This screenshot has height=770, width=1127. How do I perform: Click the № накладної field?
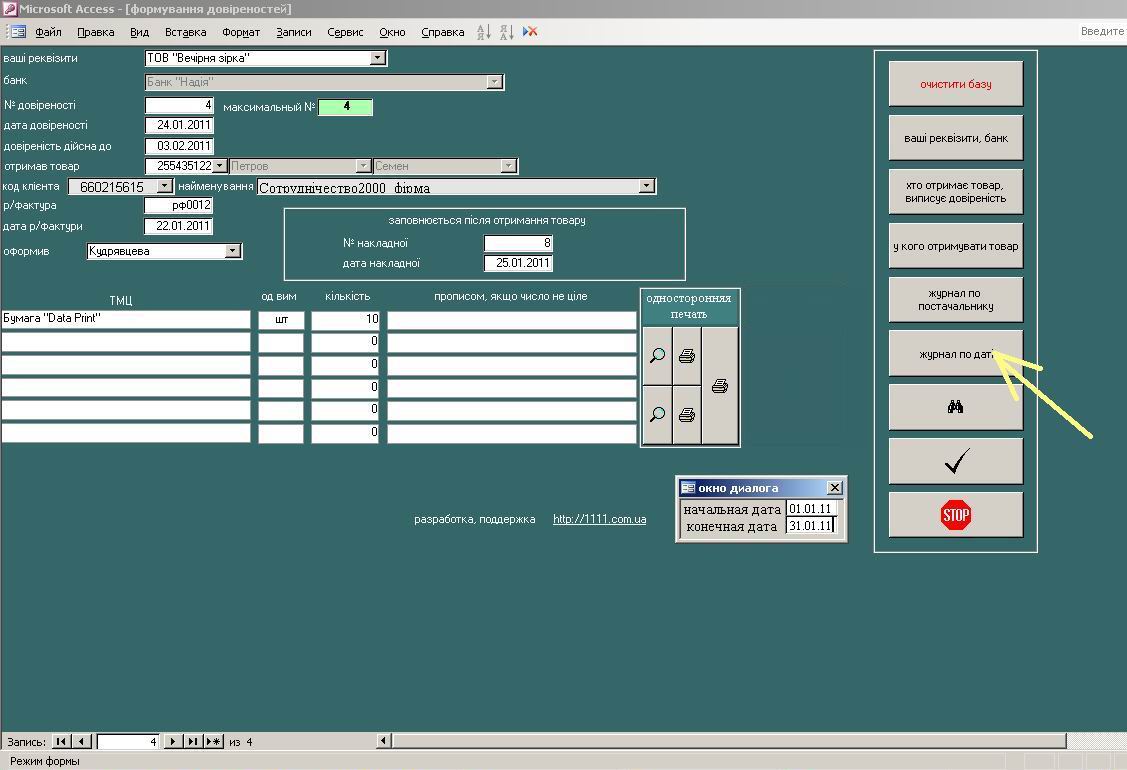click(x=518, y=243)
